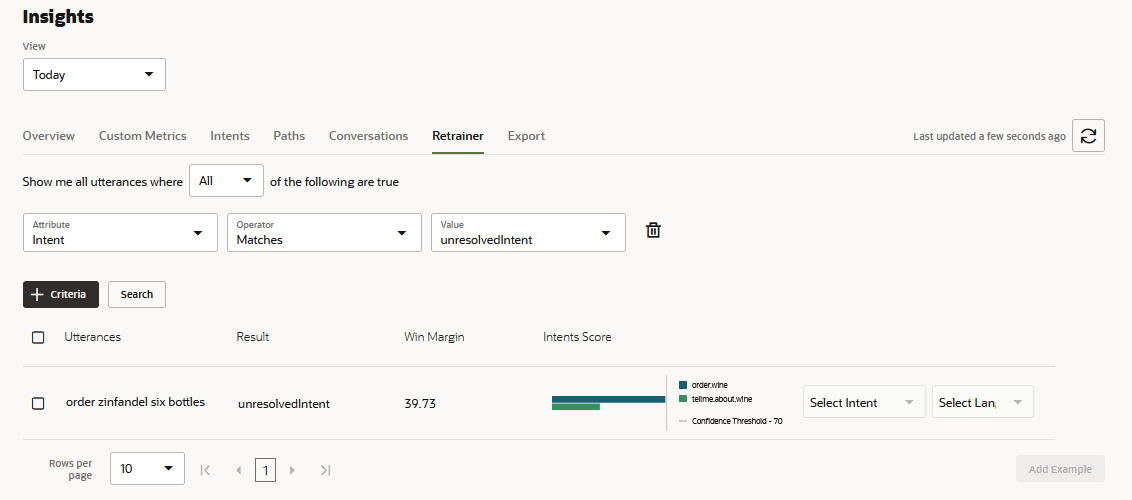Expand the Attribute Intent dropdown
Viewport: 1132px width, 500px height.
point(120,232)
